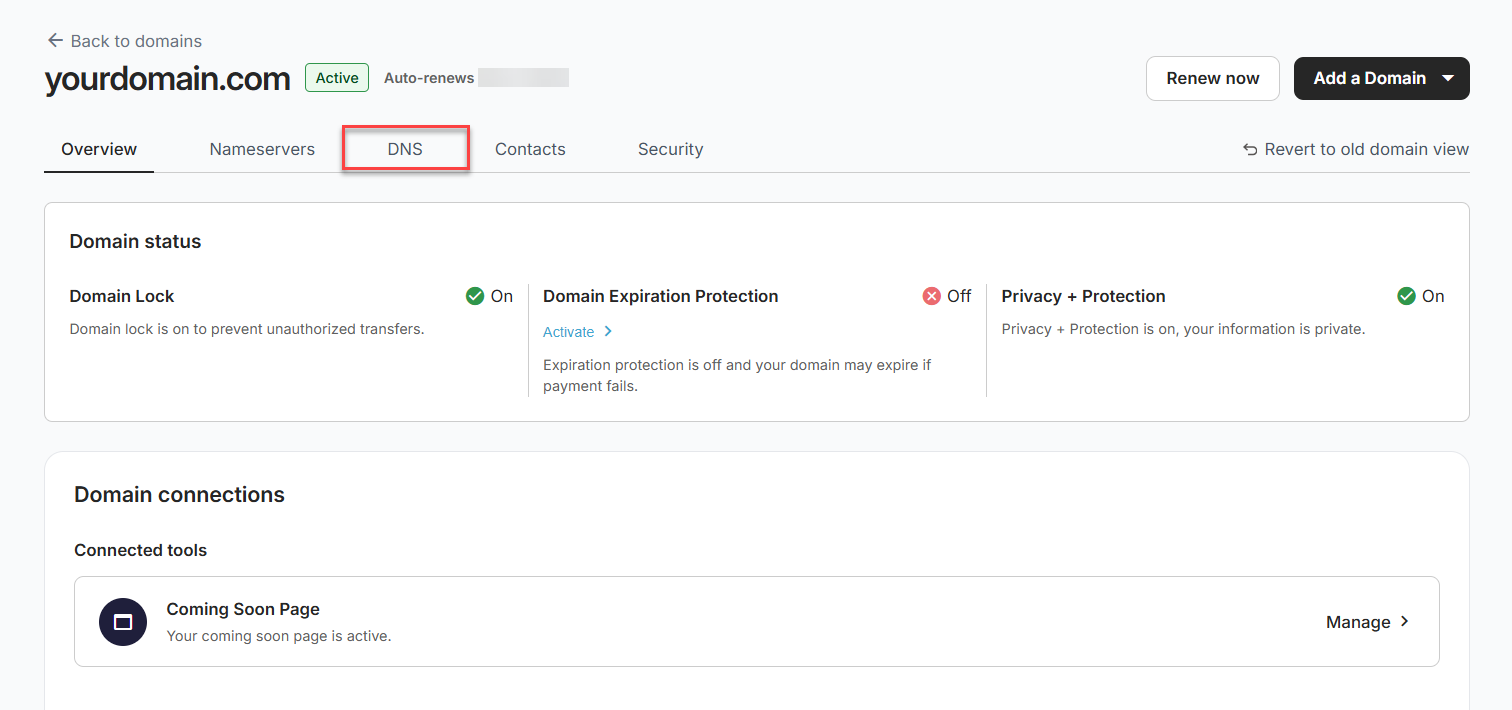Click the Off status text for Expiration Protection
1512x710 pixels.
959,296
